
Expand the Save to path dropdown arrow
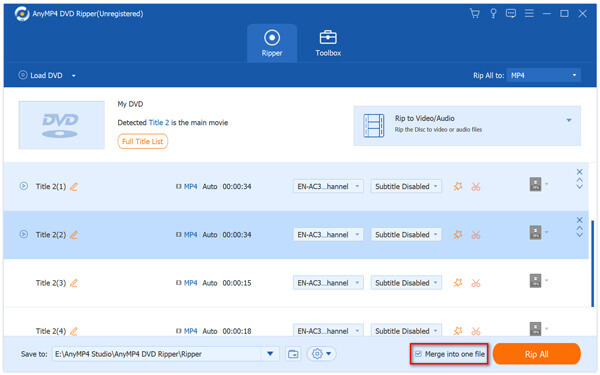(x=270, y=354)
